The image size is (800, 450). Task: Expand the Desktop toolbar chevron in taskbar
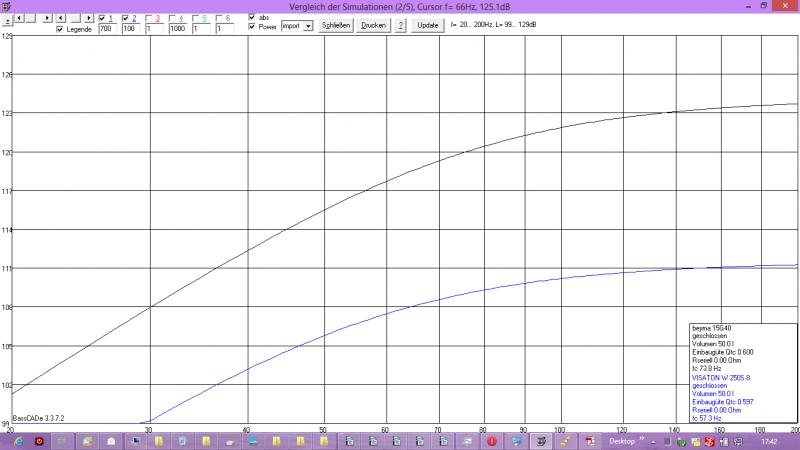(x=641, y=439)
